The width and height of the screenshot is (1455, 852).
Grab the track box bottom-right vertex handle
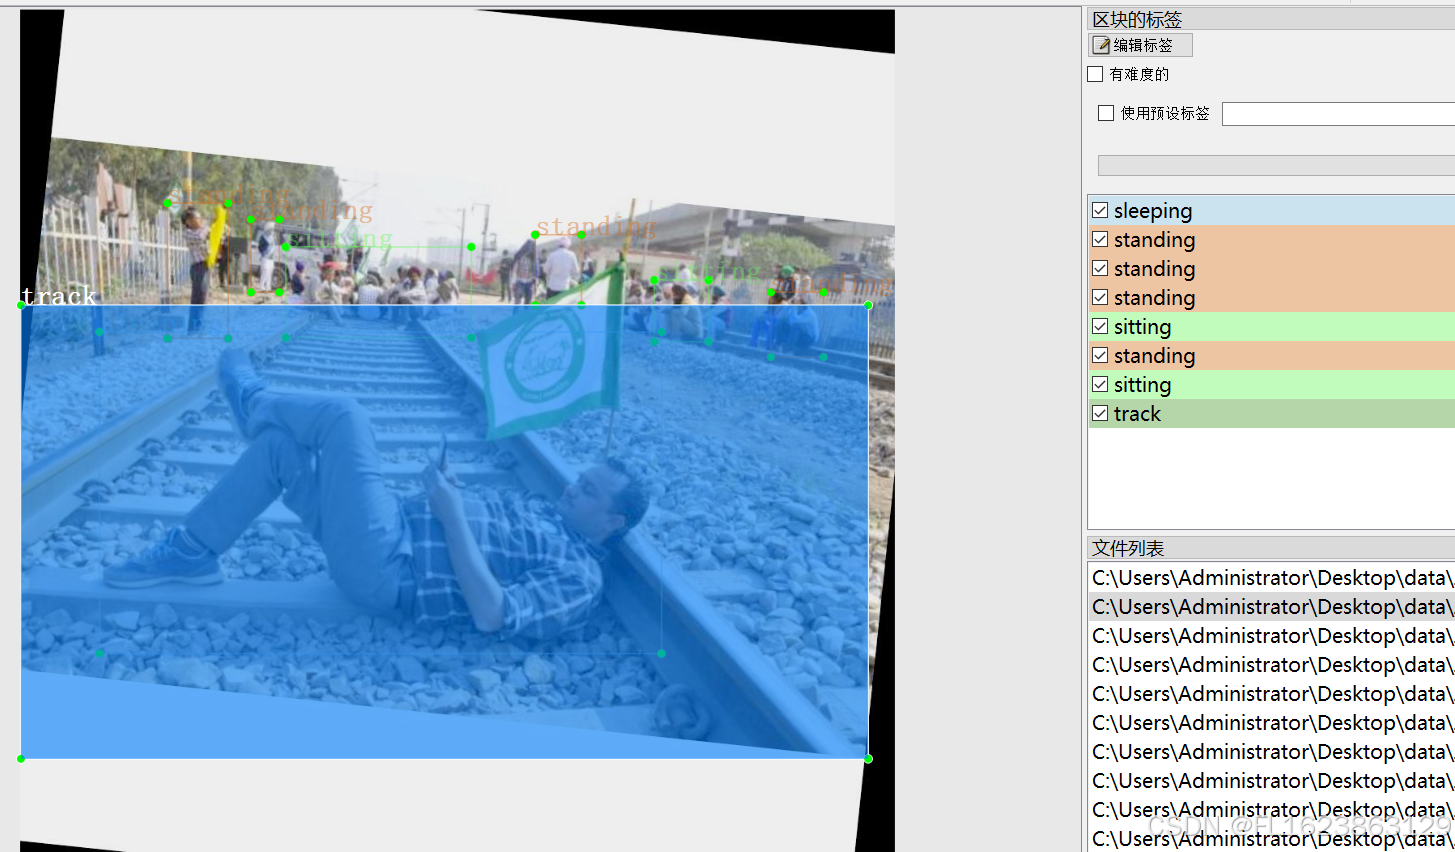(868, 759)
